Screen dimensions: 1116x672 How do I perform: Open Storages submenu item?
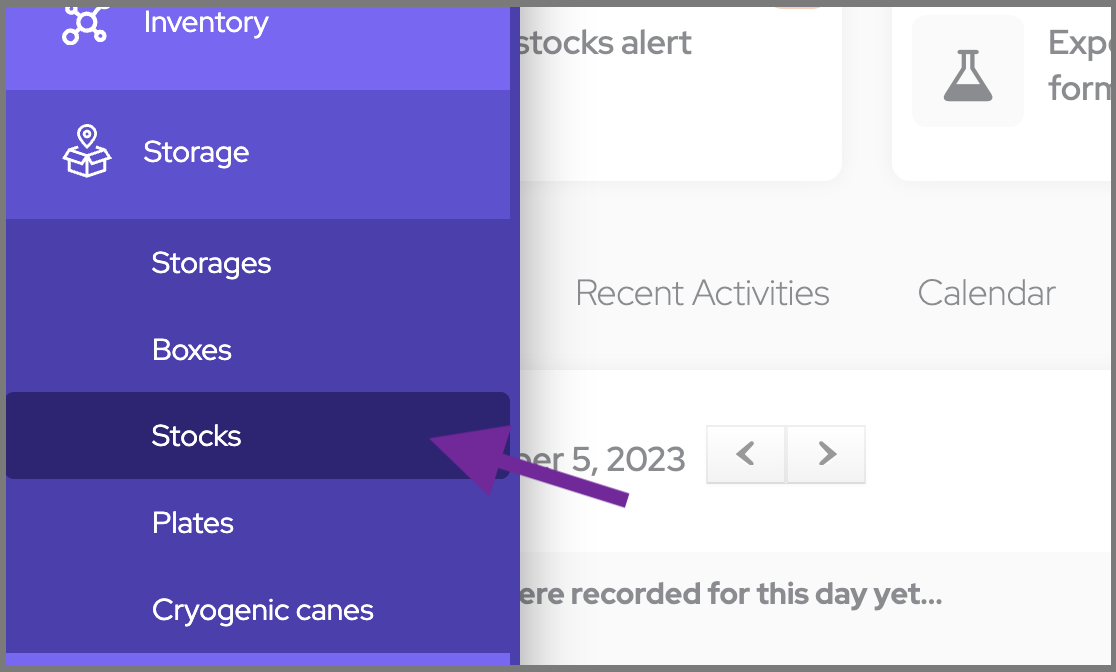click(x=211, y=263)
